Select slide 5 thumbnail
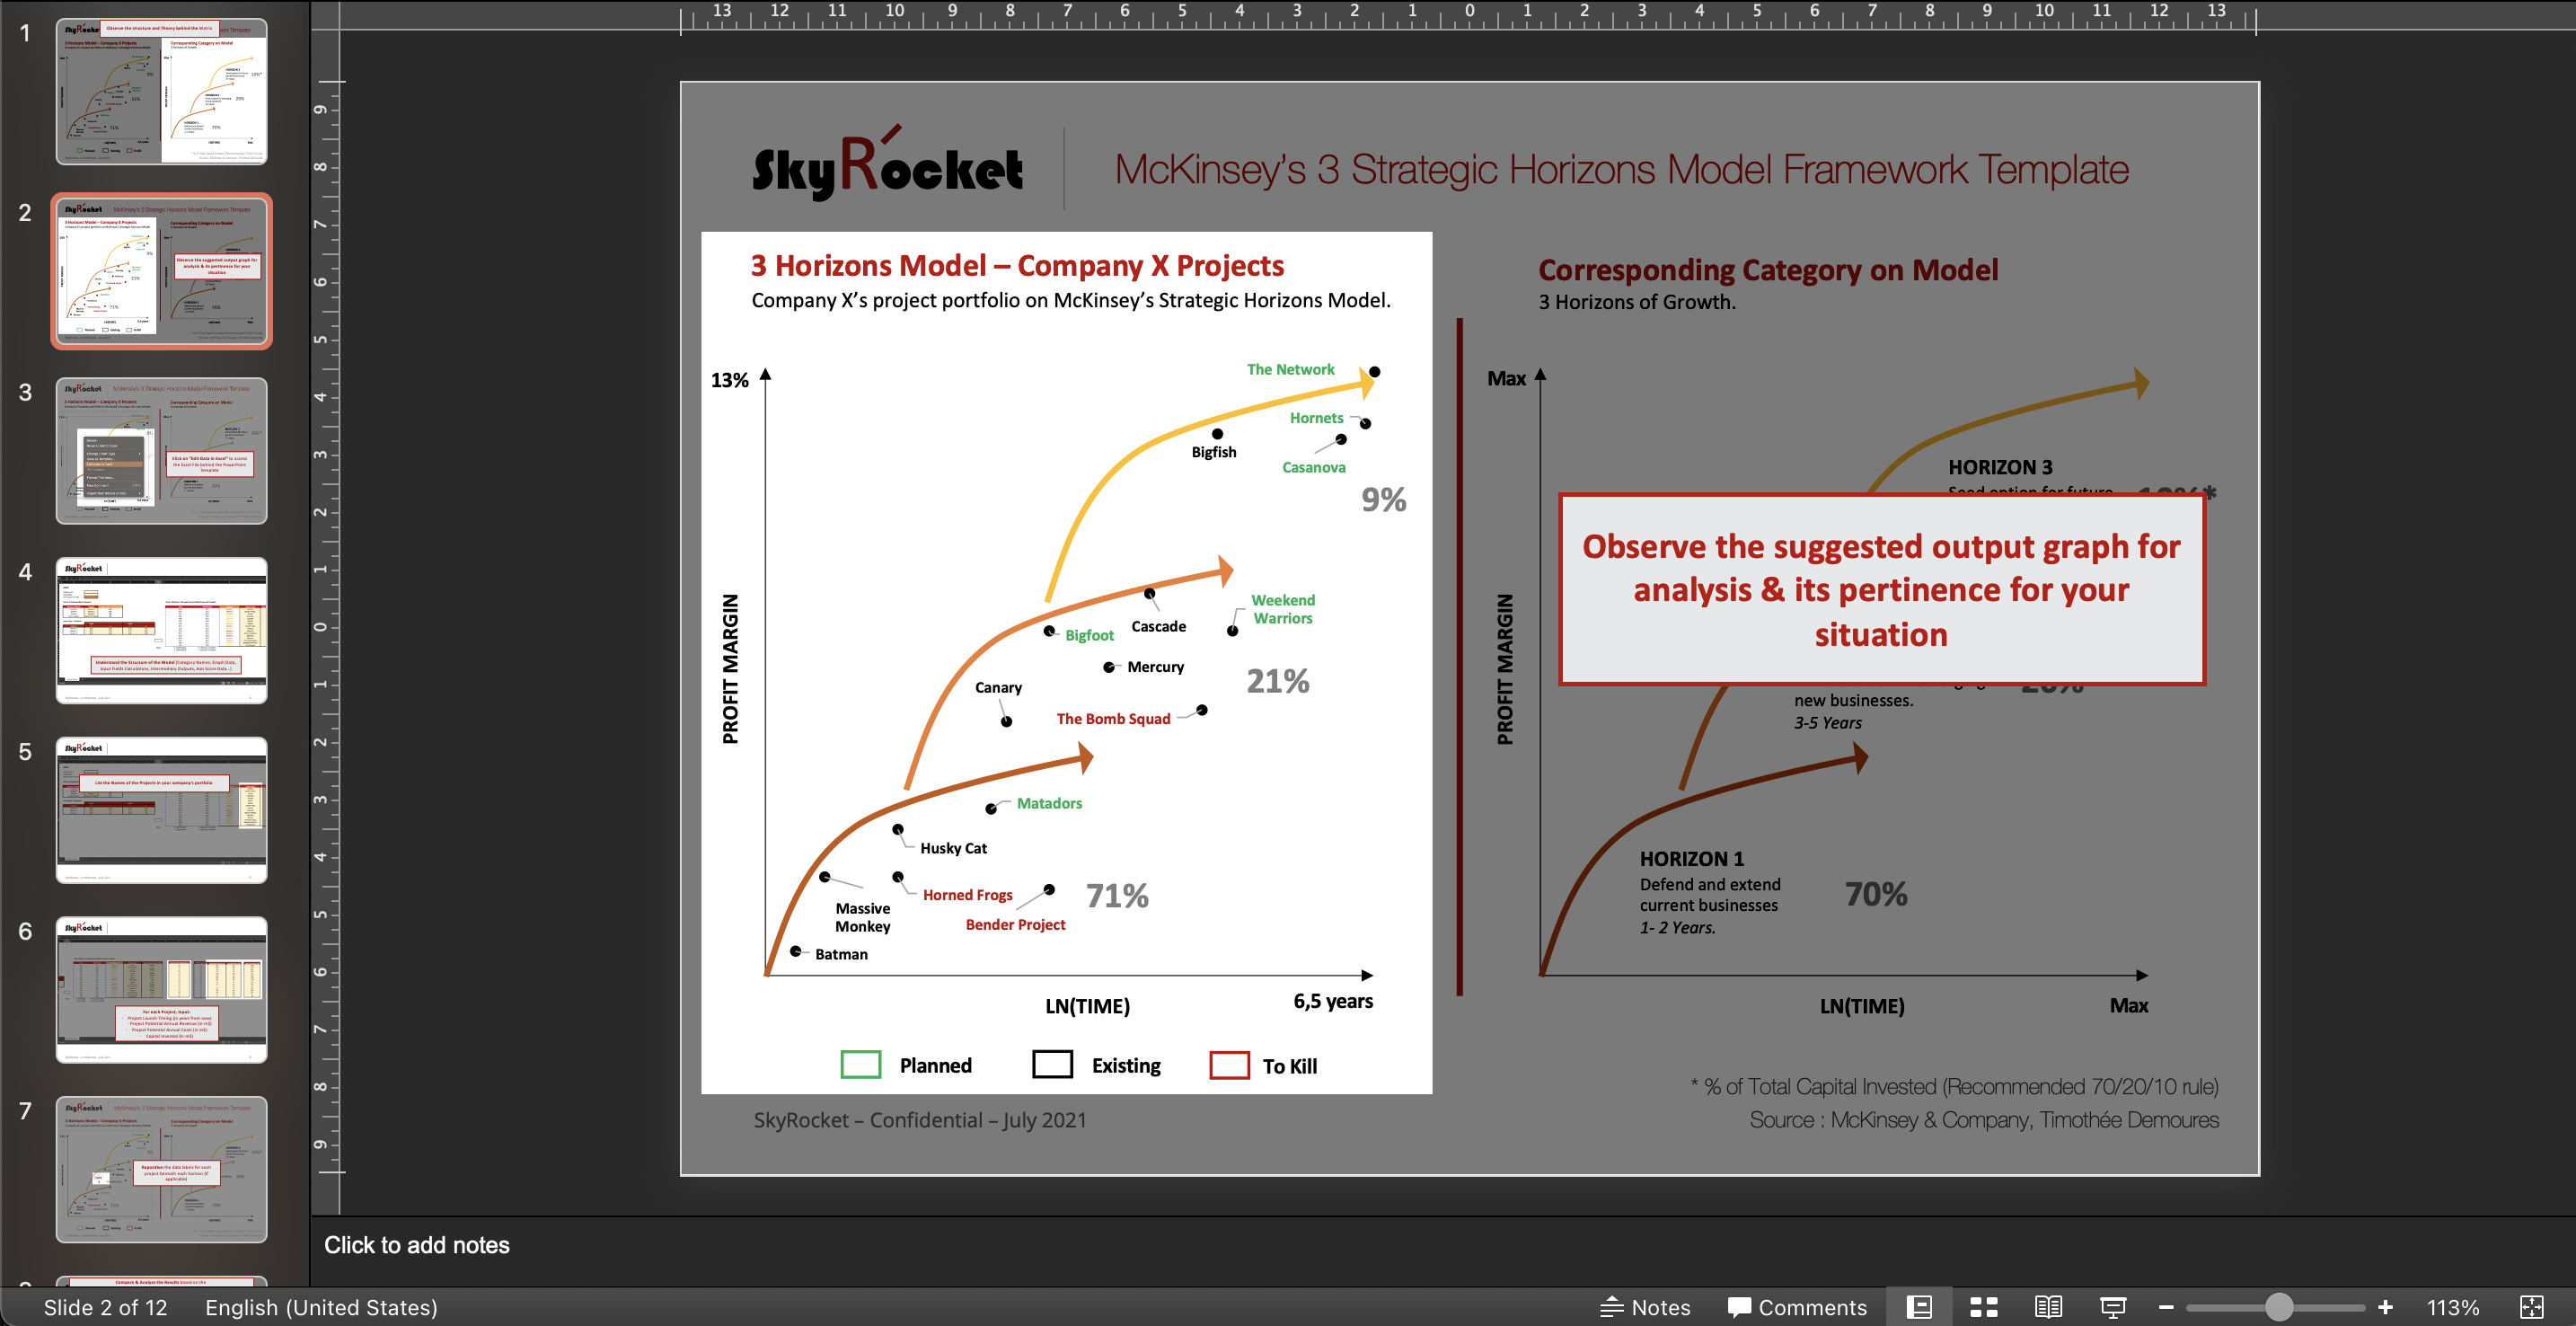The height and width of the screenshot is (1326, 2576). click(161, 810)
